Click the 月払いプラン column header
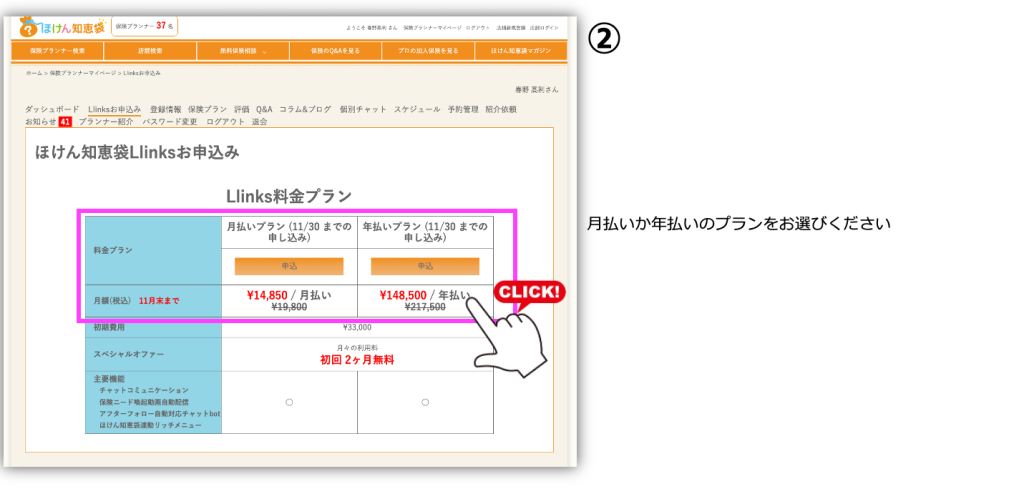The image size is (1024, 504). [x=289, y=232]
